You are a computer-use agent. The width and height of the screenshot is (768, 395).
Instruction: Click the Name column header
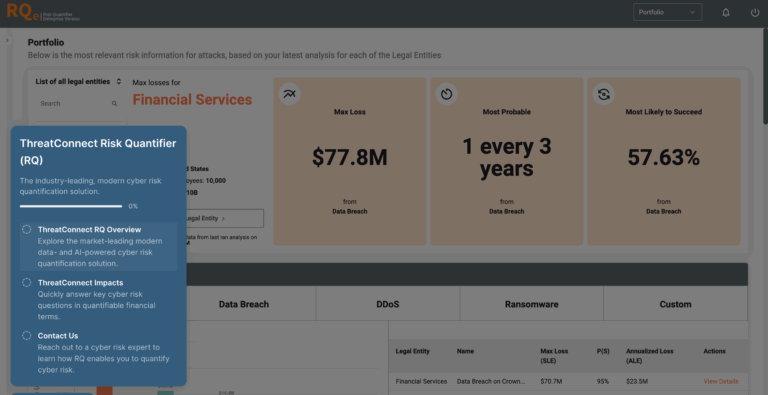click(x=465, y=351)
